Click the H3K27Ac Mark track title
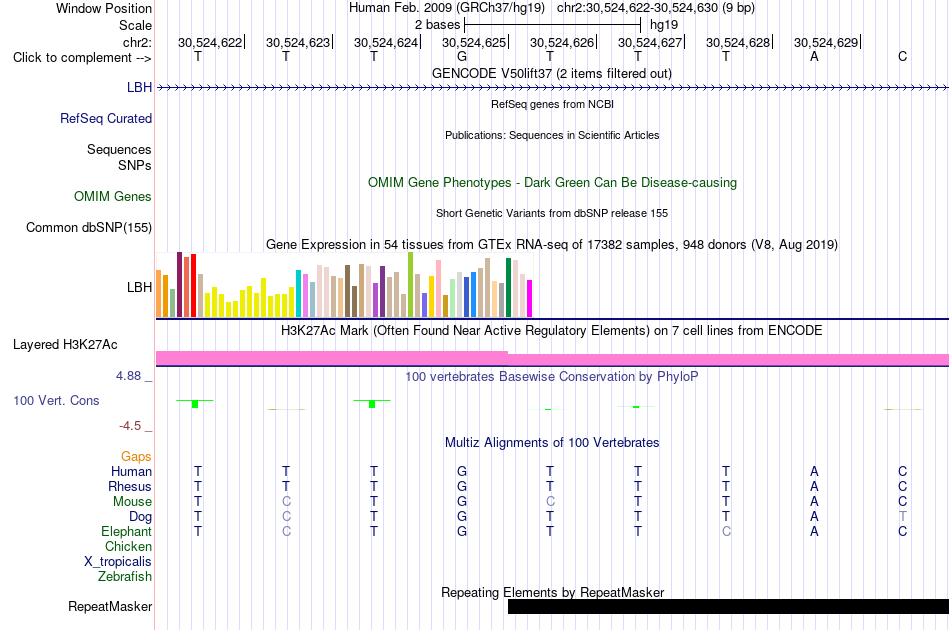The height and width of the screenshot is (630, 950). [552, 331]
